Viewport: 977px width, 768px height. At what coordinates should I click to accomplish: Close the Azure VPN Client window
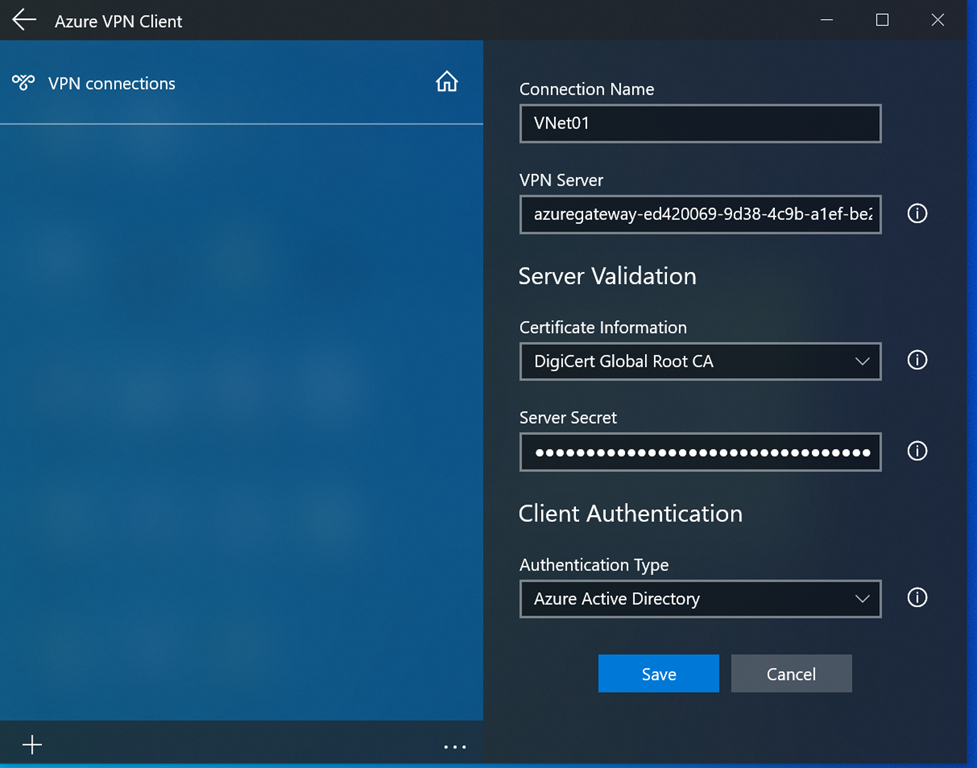tap(938, 20)
